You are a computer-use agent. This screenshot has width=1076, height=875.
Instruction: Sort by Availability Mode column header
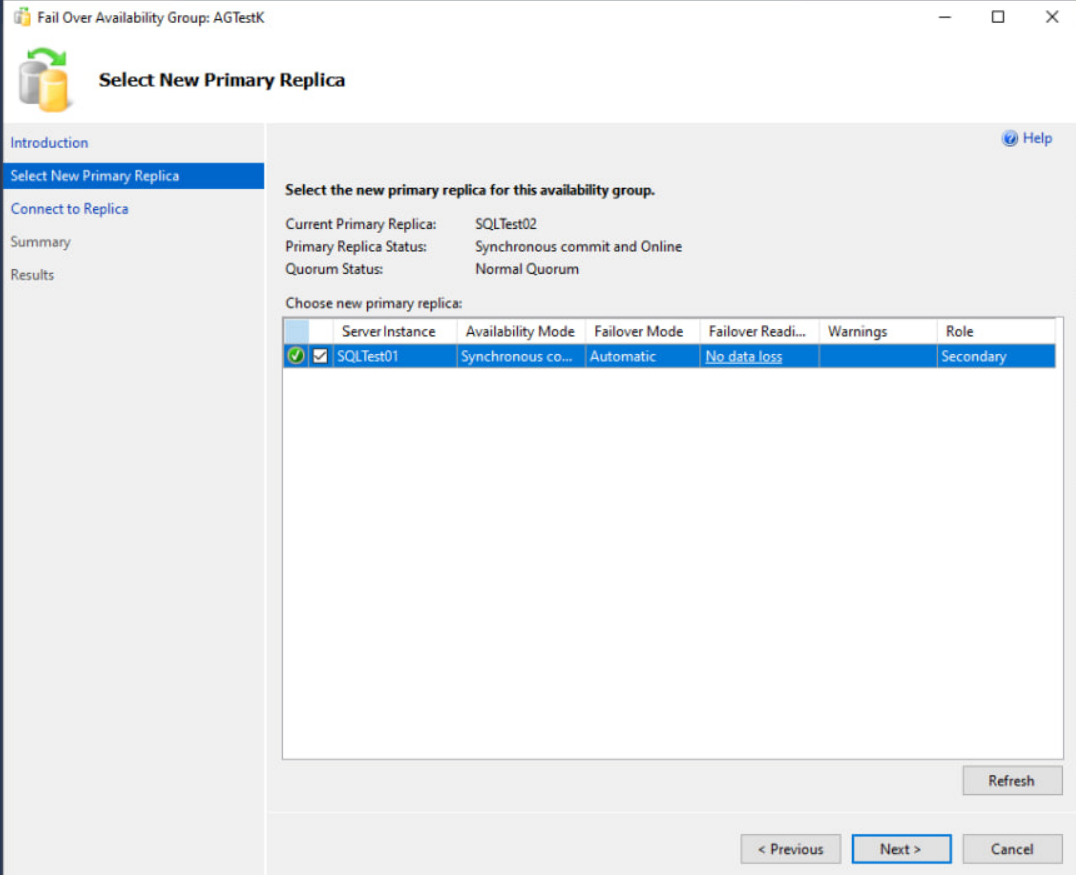coord(520,331)
